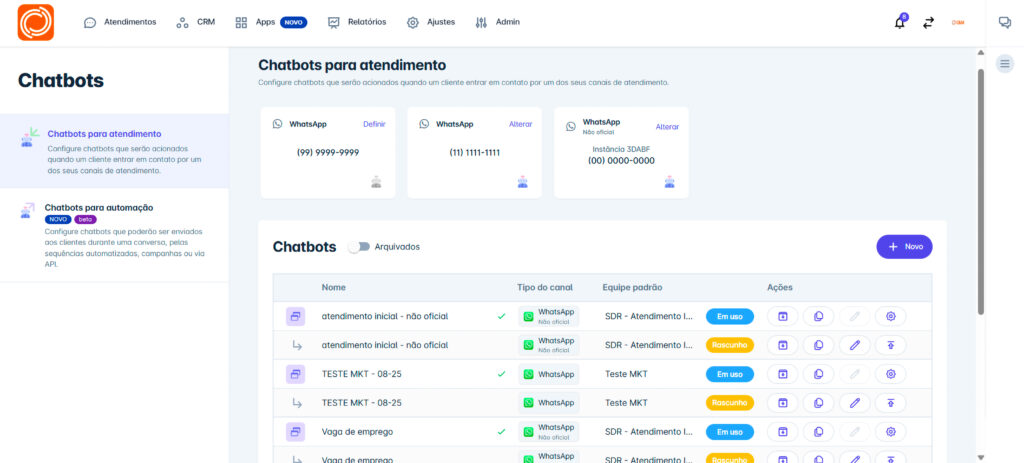Click the Novo button
1024x463 pixels.
pyautogui.click(x=904, y=247)
